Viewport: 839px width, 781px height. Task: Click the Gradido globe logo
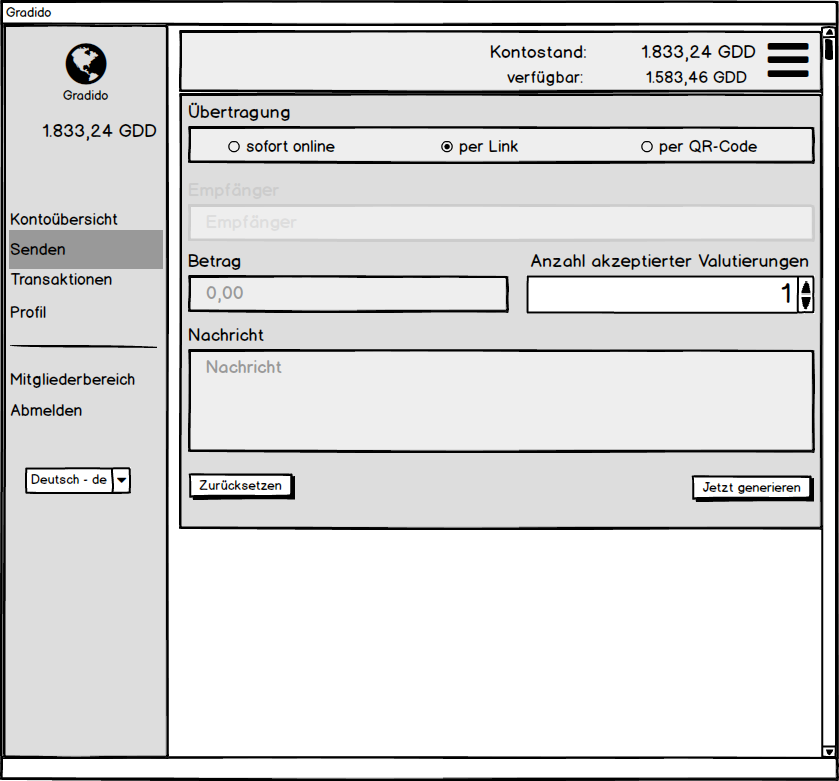point(85,62)
